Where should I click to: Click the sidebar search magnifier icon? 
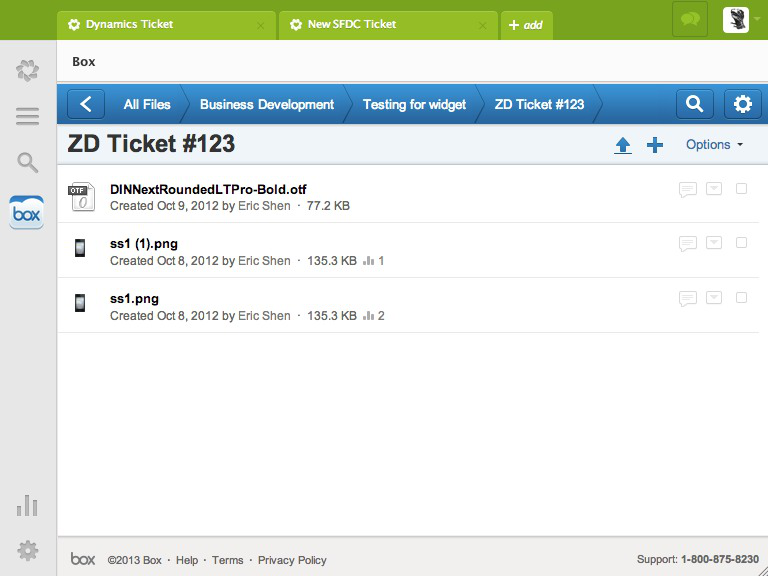pos(27,163)
